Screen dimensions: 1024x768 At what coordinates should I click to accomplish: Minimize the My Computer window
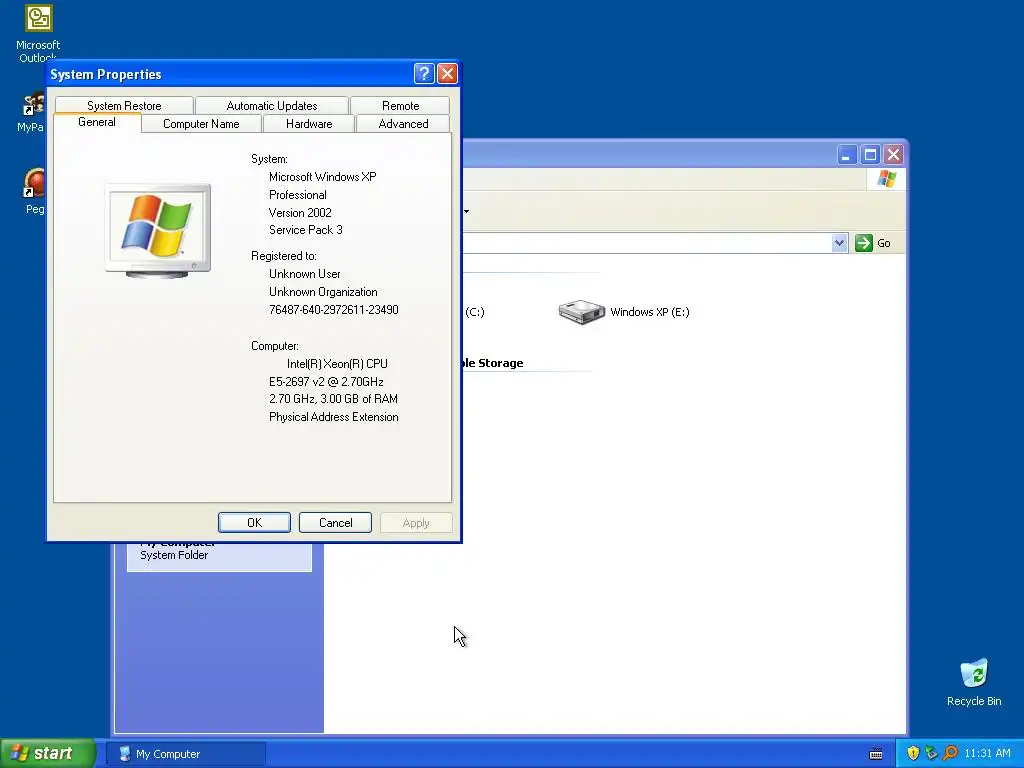pyautogui.click(x=846, y=155)
